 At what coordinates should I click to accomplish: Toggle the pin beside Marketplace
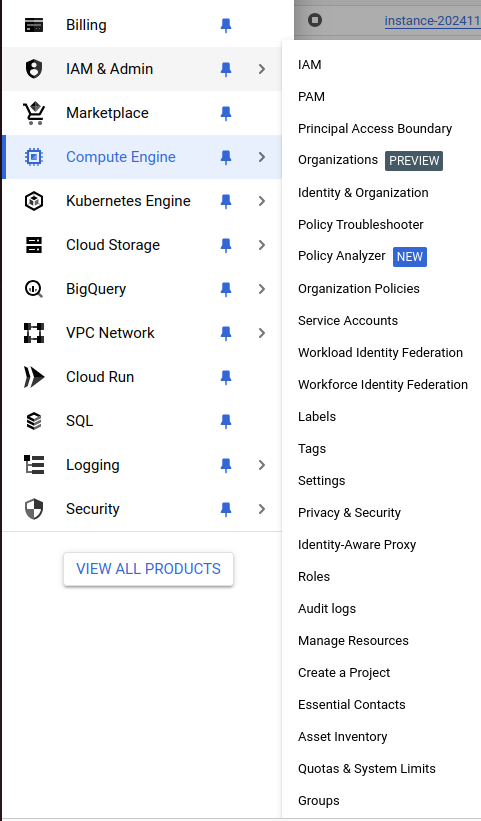coord(226,114)
